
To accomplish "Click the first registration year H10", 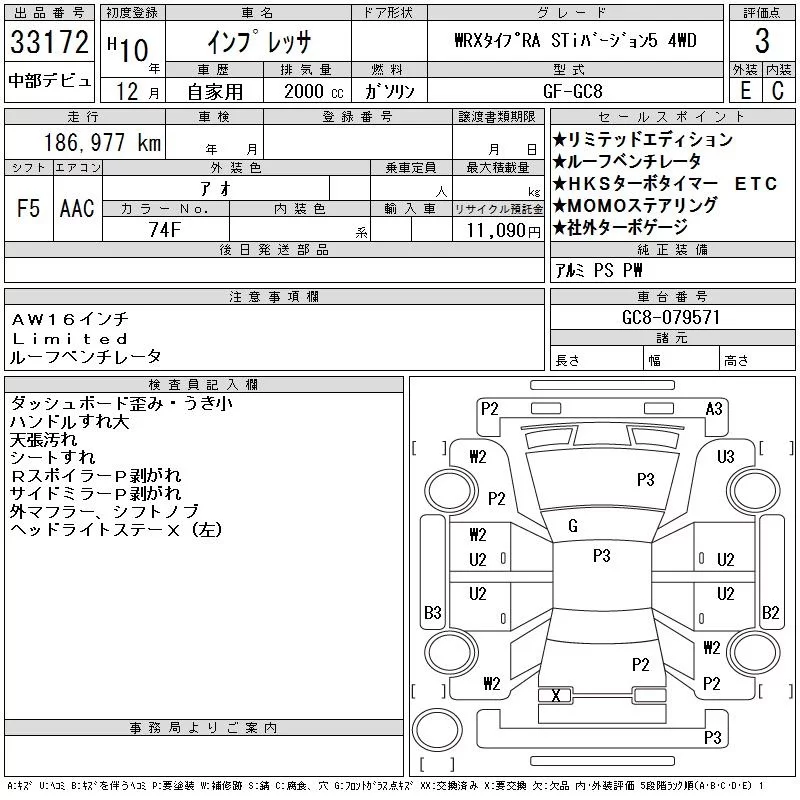I will [x=128, y=49].
